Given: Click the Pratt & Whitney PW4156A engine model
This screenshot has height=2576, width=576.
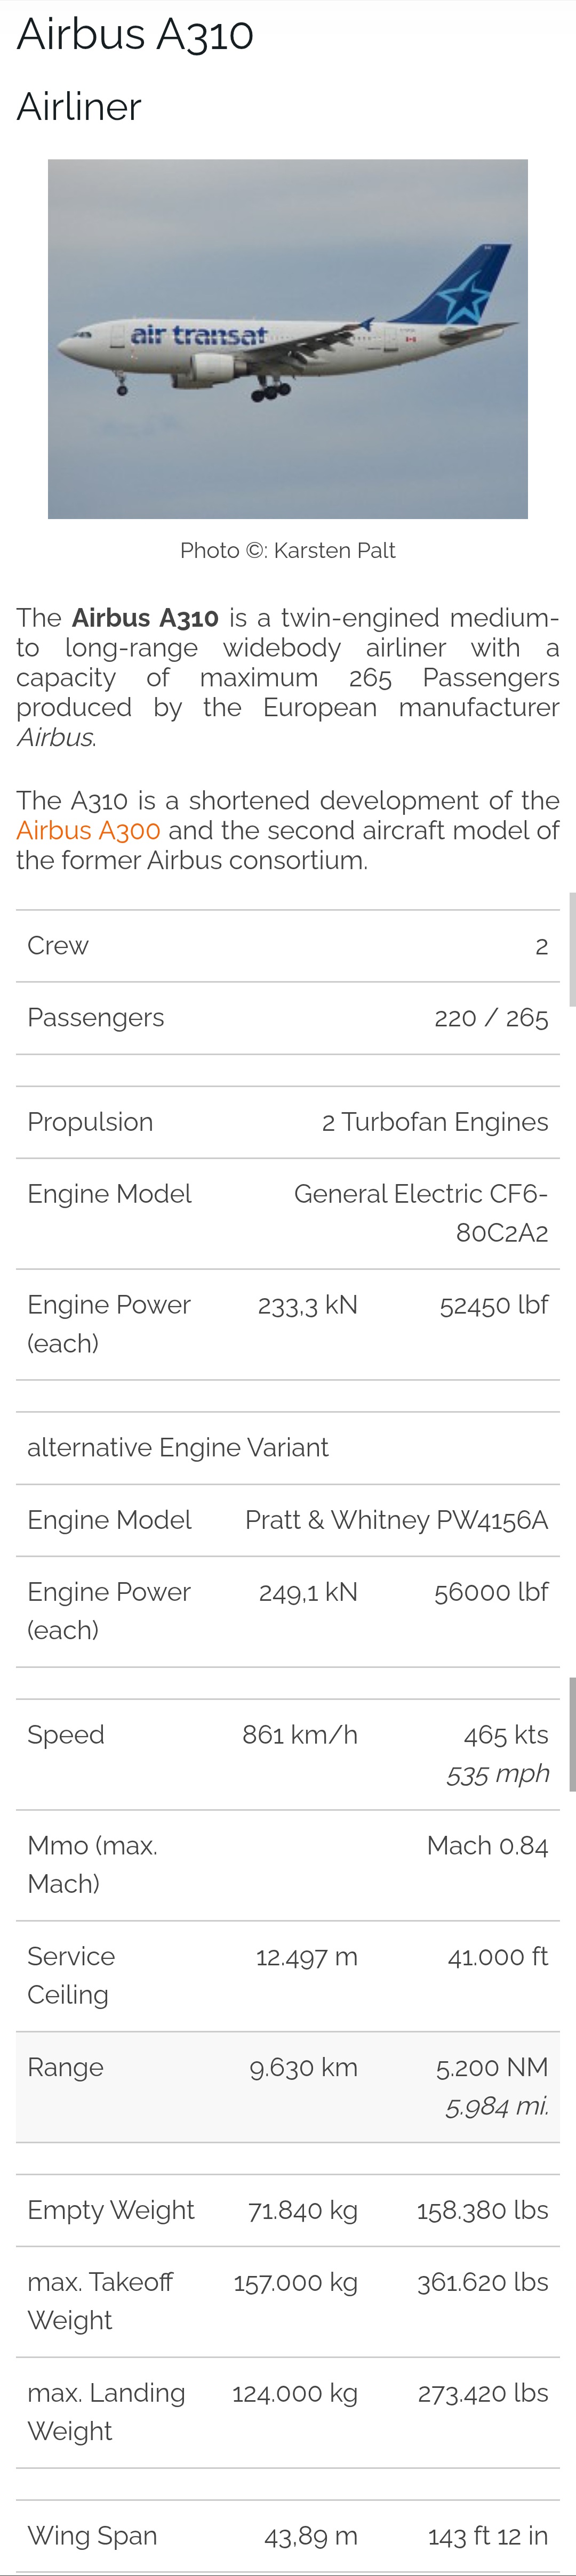Looking at the screenshot, I should [396, 1520].
